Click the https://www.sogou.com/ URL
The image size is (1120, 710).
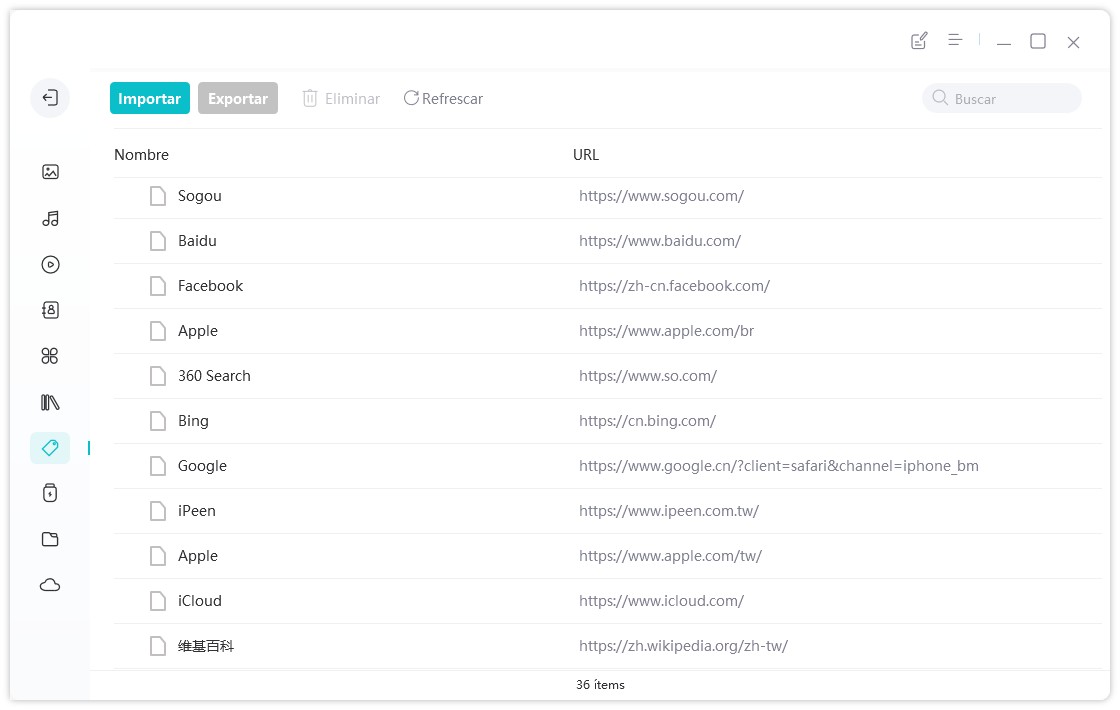tap(661, 196)
